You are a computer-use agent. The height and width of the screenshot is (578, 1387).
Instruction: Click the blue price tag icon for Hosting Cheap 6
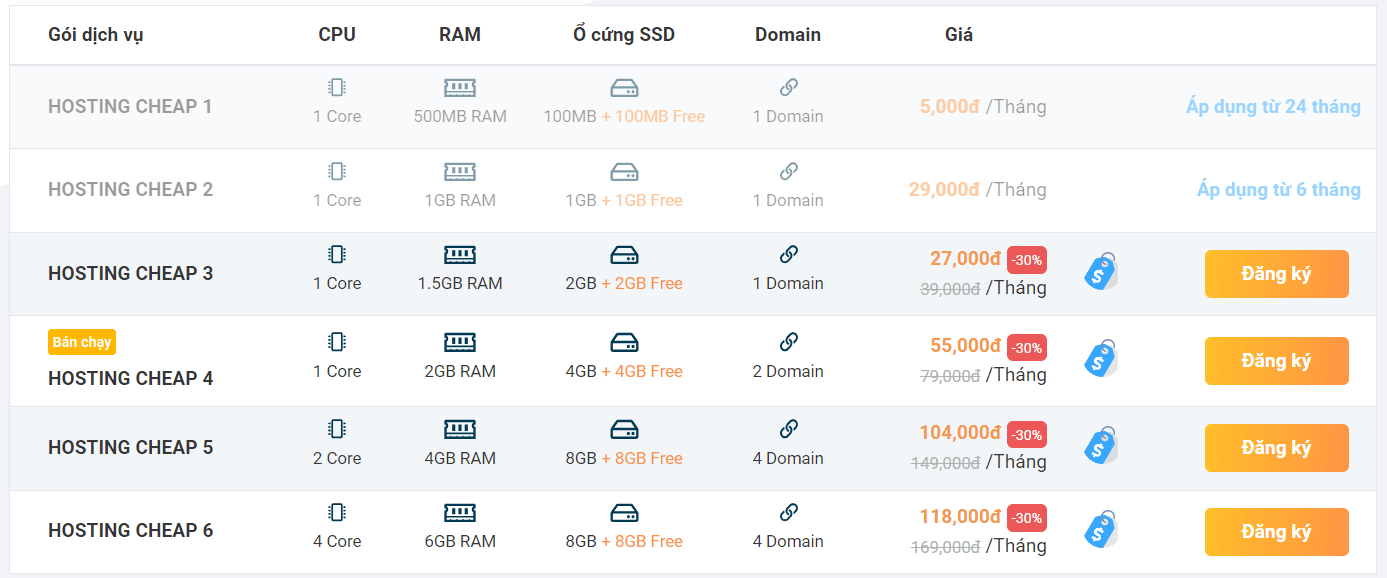(1101, 529)
